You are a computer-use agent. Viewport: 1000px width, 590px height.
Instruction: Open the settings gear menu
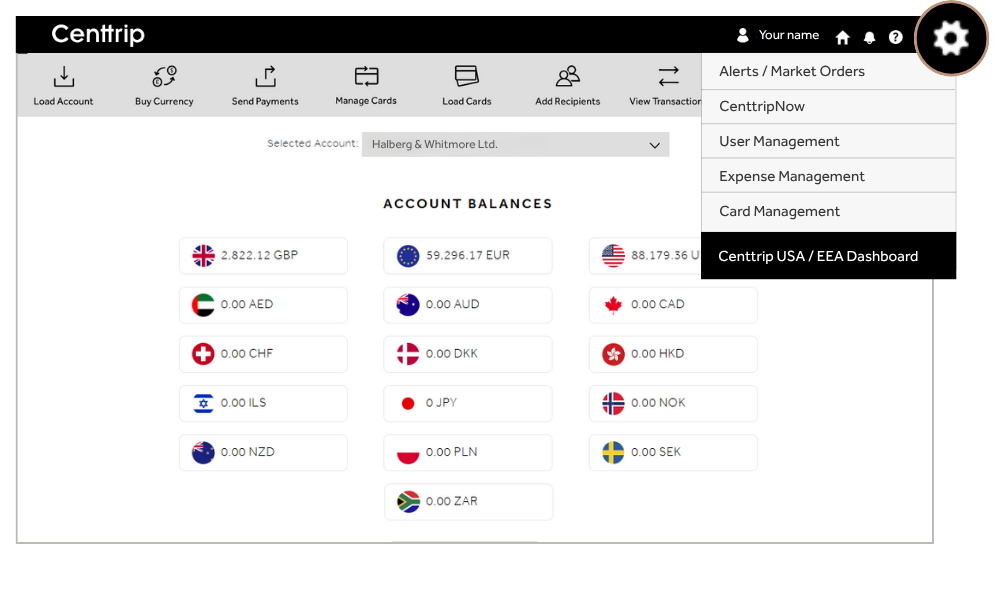(x=951, y=38)
